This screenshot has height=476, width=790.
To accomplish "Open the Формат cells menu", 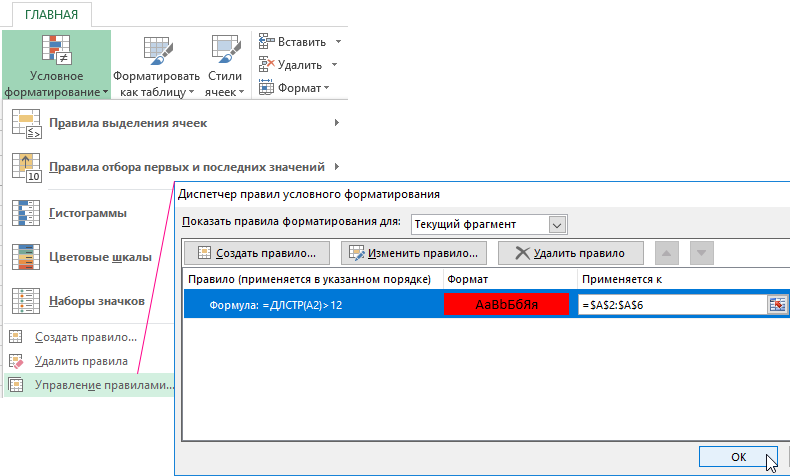I will [x=294, y=88].
